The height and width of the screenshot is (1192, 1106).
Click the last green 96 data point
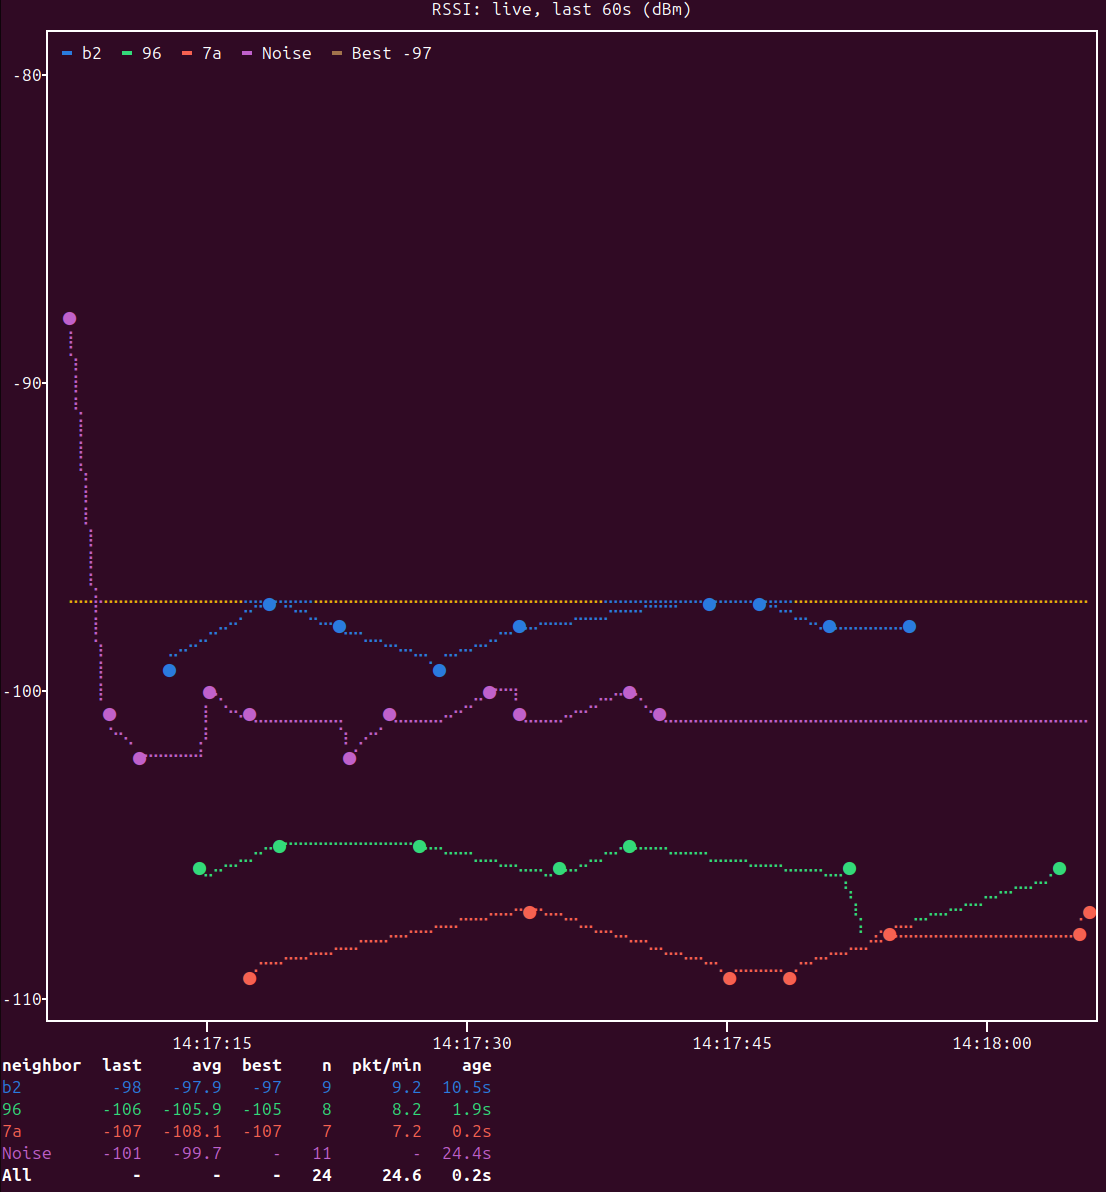click(1059, 868)
